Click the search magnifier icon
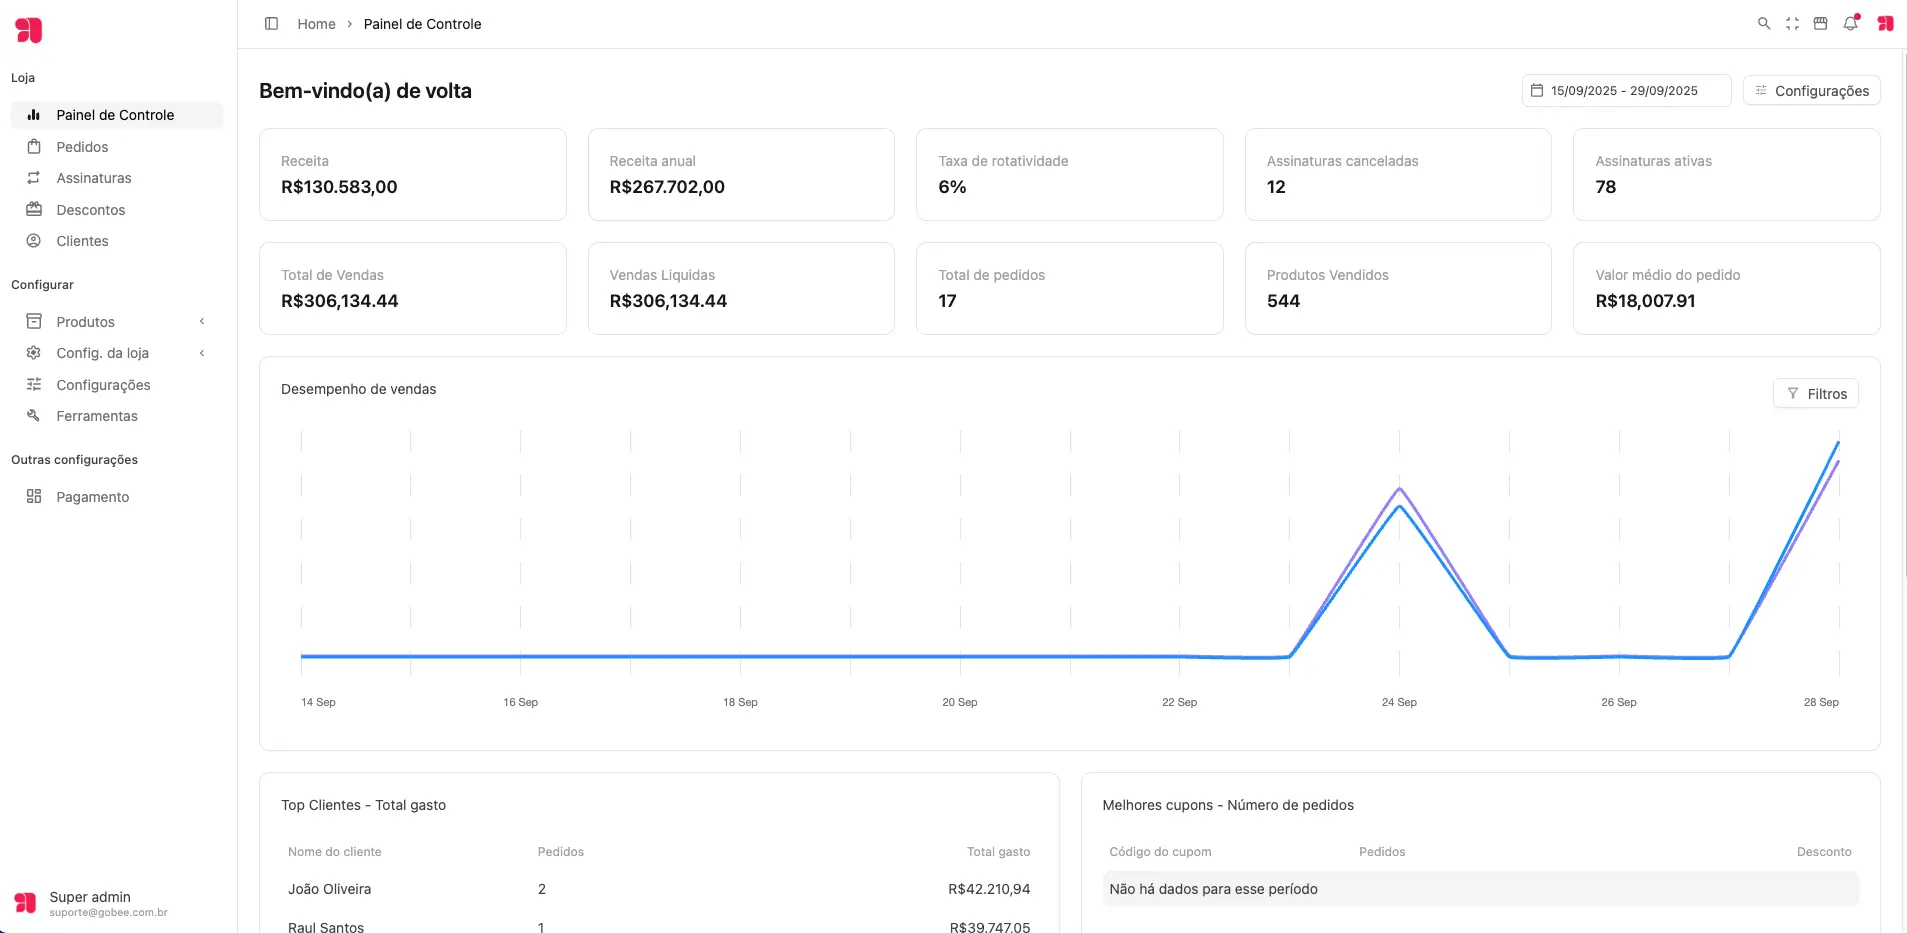The image size is (1907, 933). (x=1764, y=24)
